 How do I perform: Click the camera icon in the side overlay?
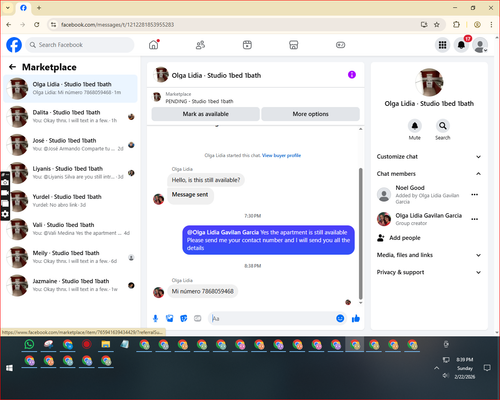click(5, 182)
